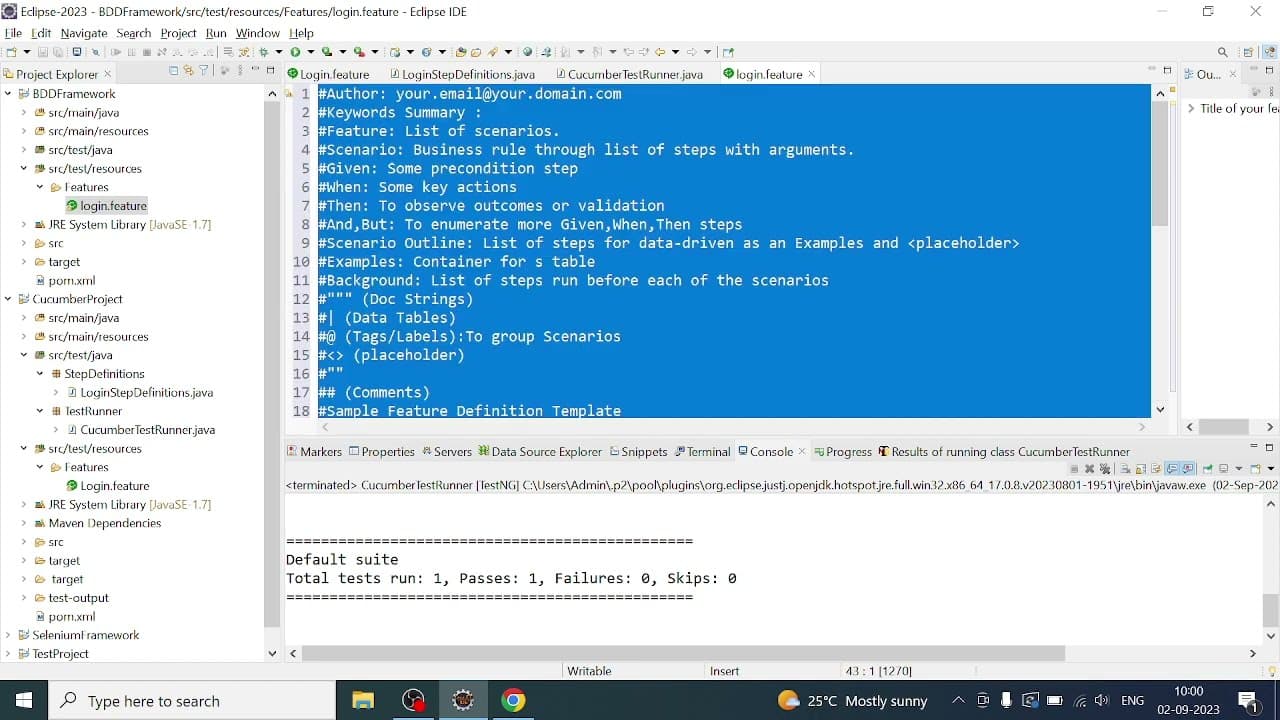Viewport: 1280px width, 720px height.
Task: Toggle Link with Editor in Project Explorer
Action: click(188, 71)
